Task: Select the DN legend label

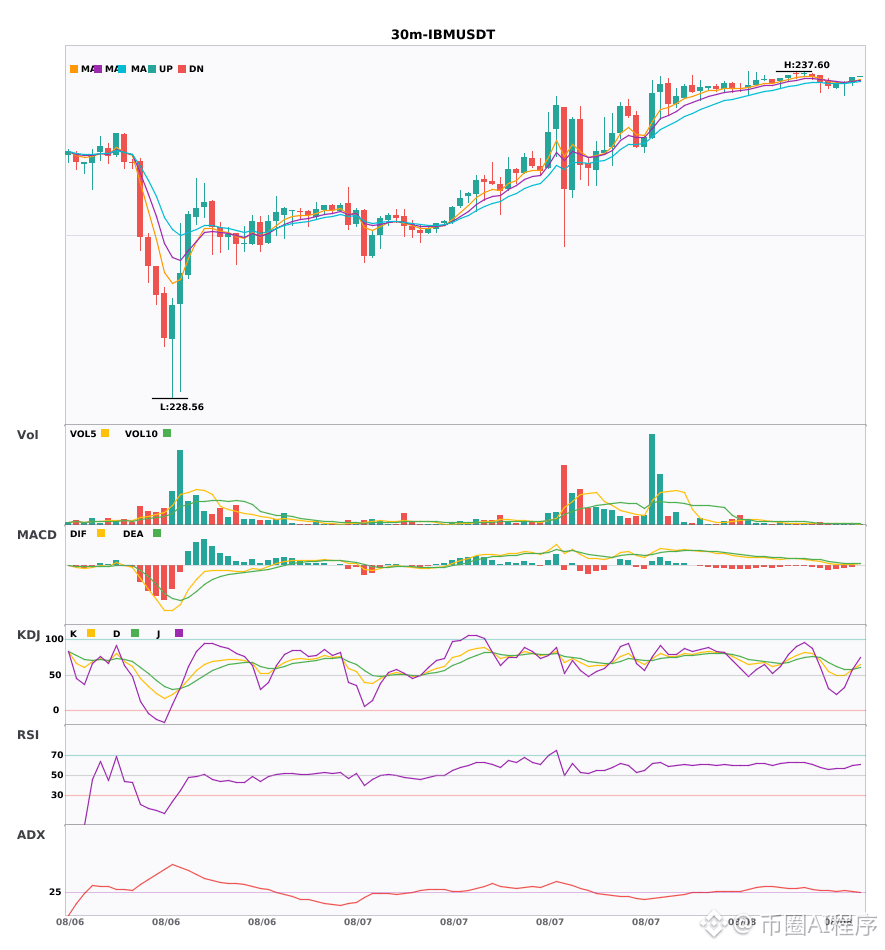Action: coord(196,69)
